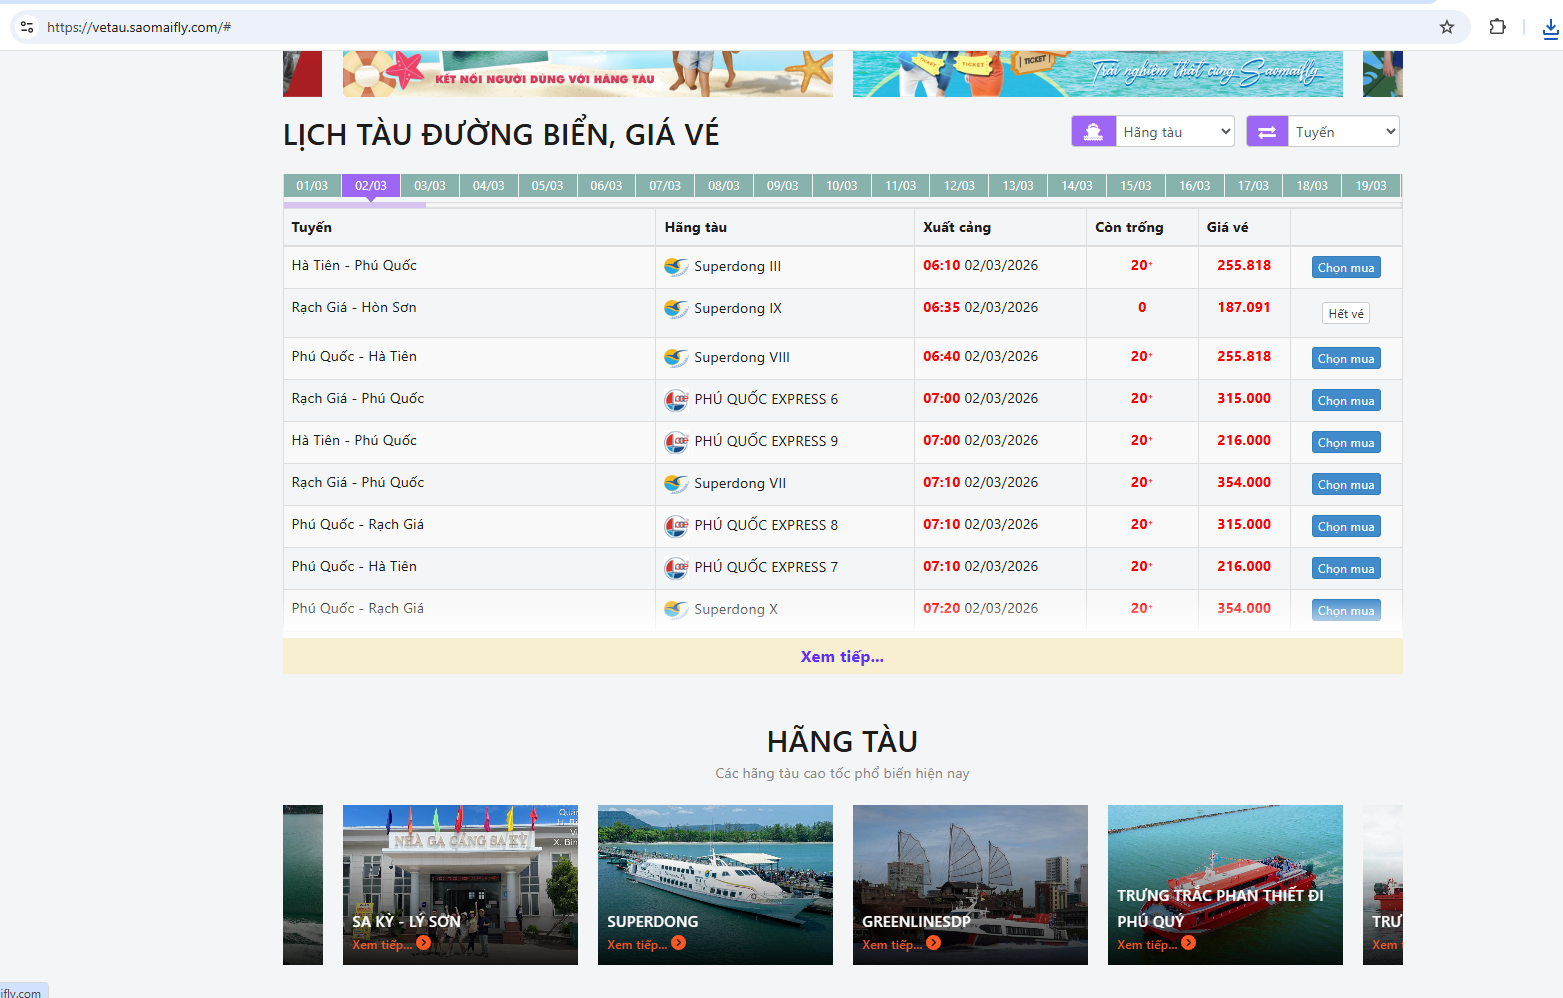This screenshot has width=1563, height=998.
Task: Click the browser downloads icon
Action: point(1550,29)
